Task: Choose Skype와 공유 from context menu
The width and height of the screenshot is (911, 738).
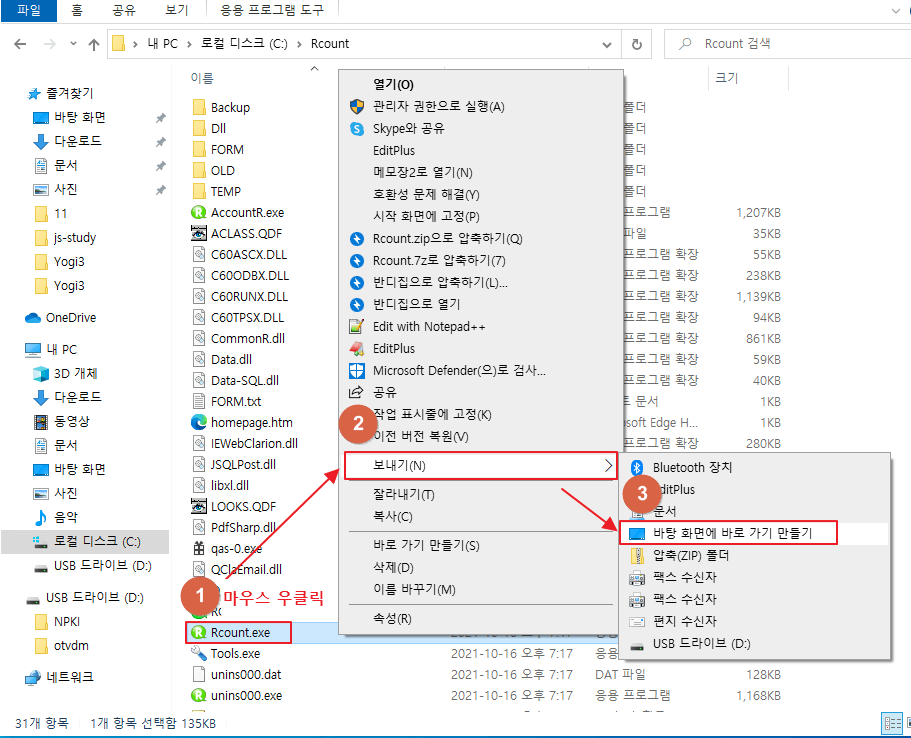Action: click(x=408, y=128)
